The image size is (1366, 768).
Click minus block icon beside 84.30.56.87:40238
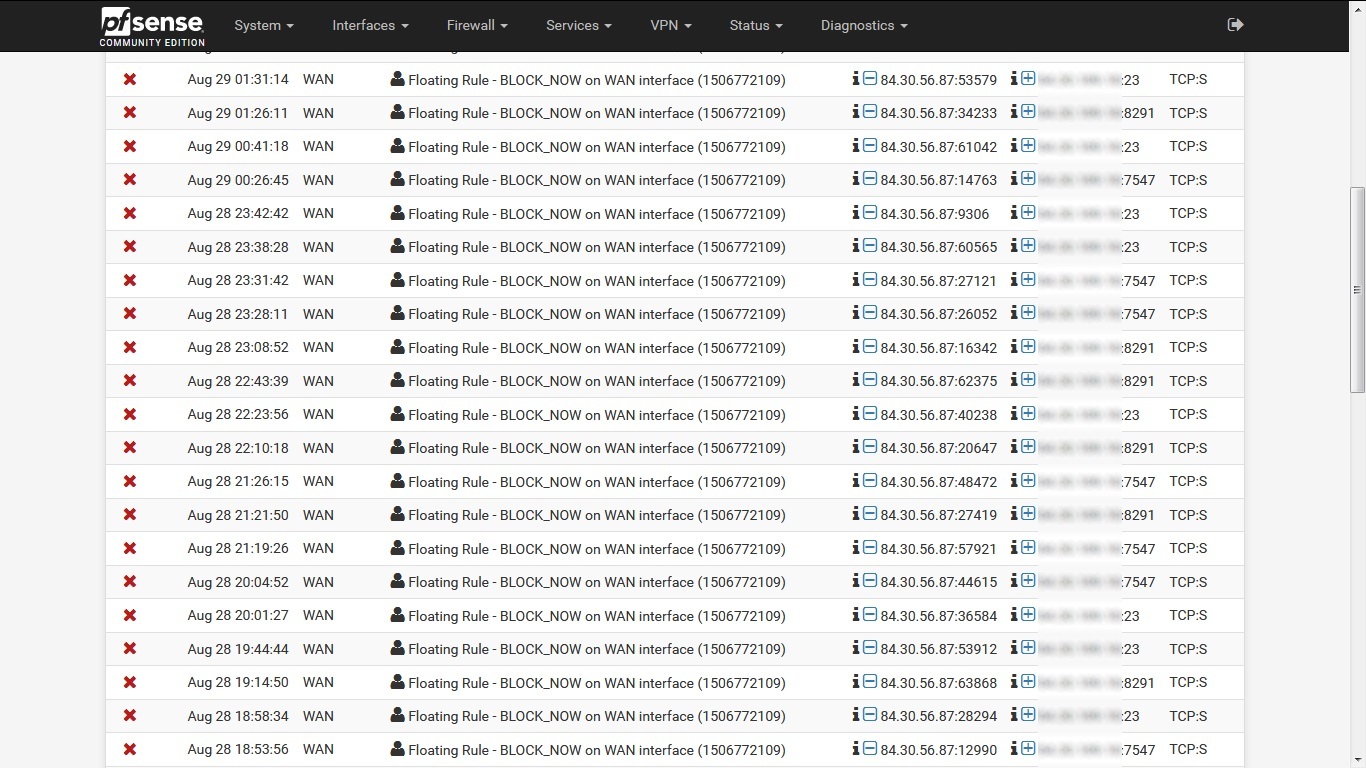click(x=870, y=413)
